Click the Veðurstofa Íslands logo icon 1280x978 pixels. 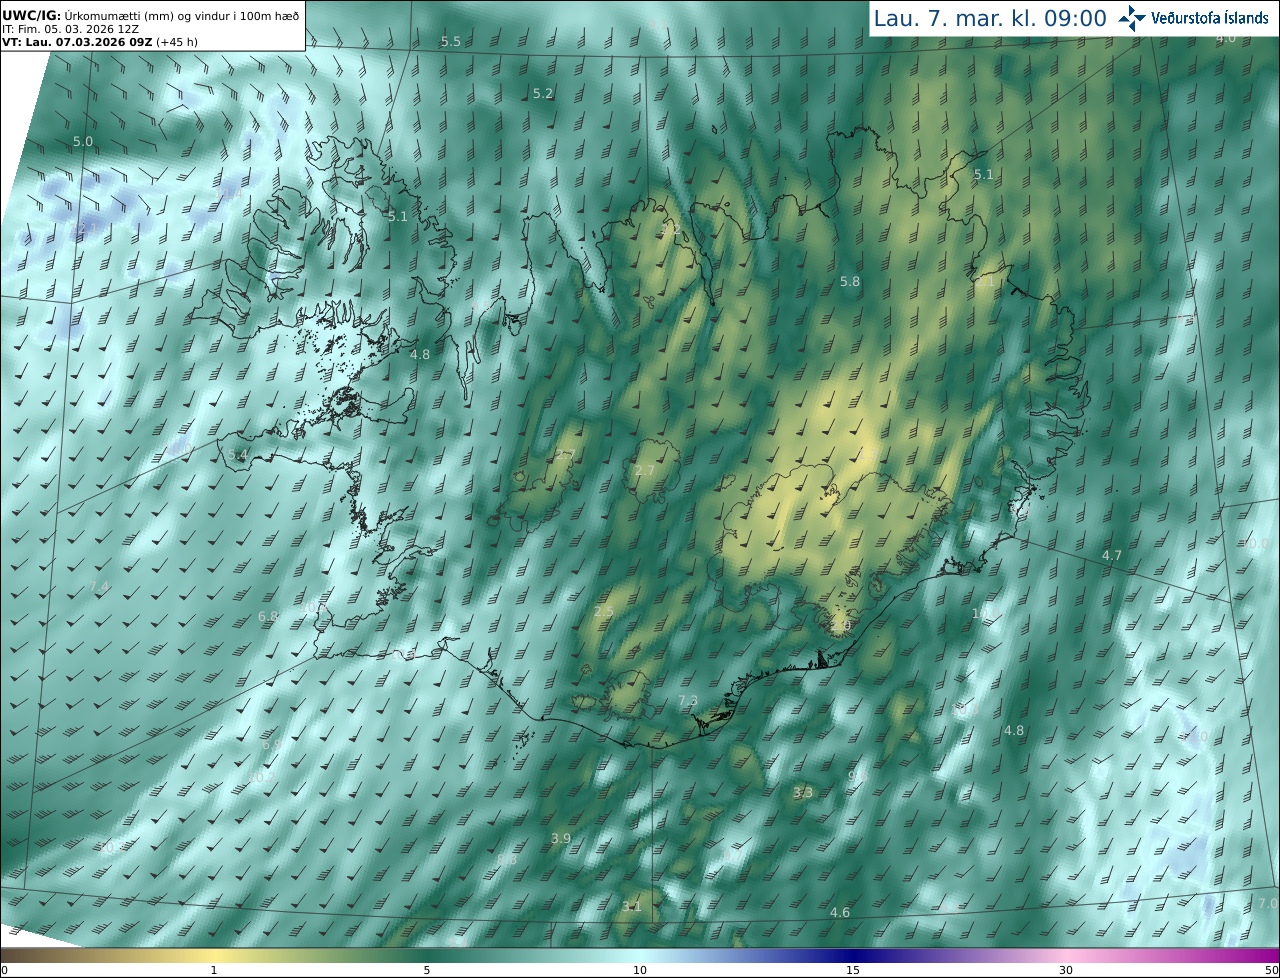(1132, 18)
